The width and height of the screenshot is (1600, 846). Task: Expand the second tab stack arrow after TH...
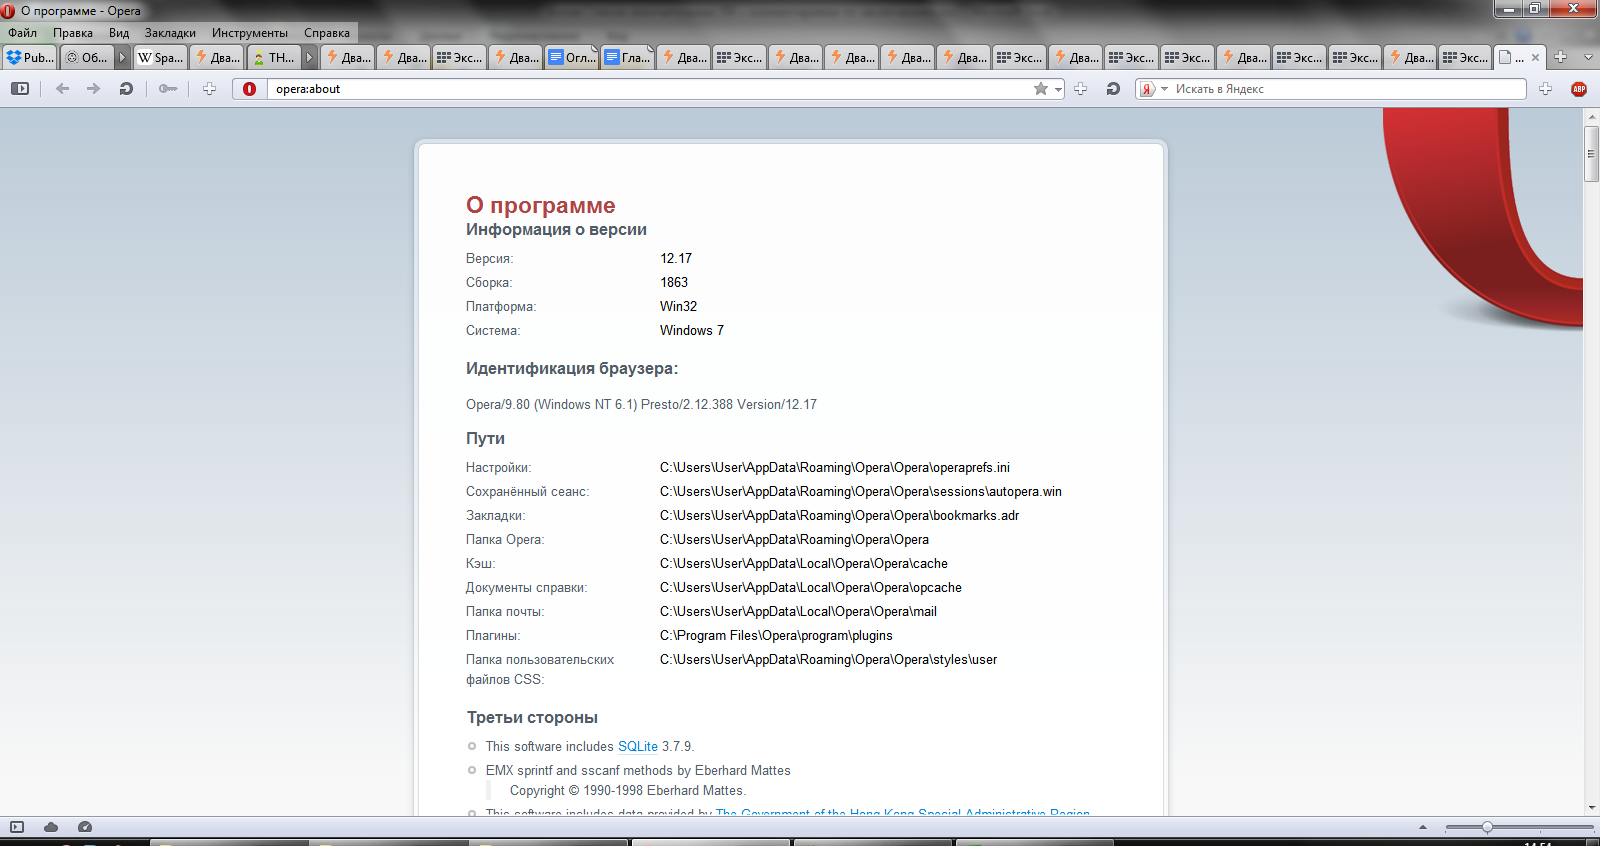pos(310,57)
